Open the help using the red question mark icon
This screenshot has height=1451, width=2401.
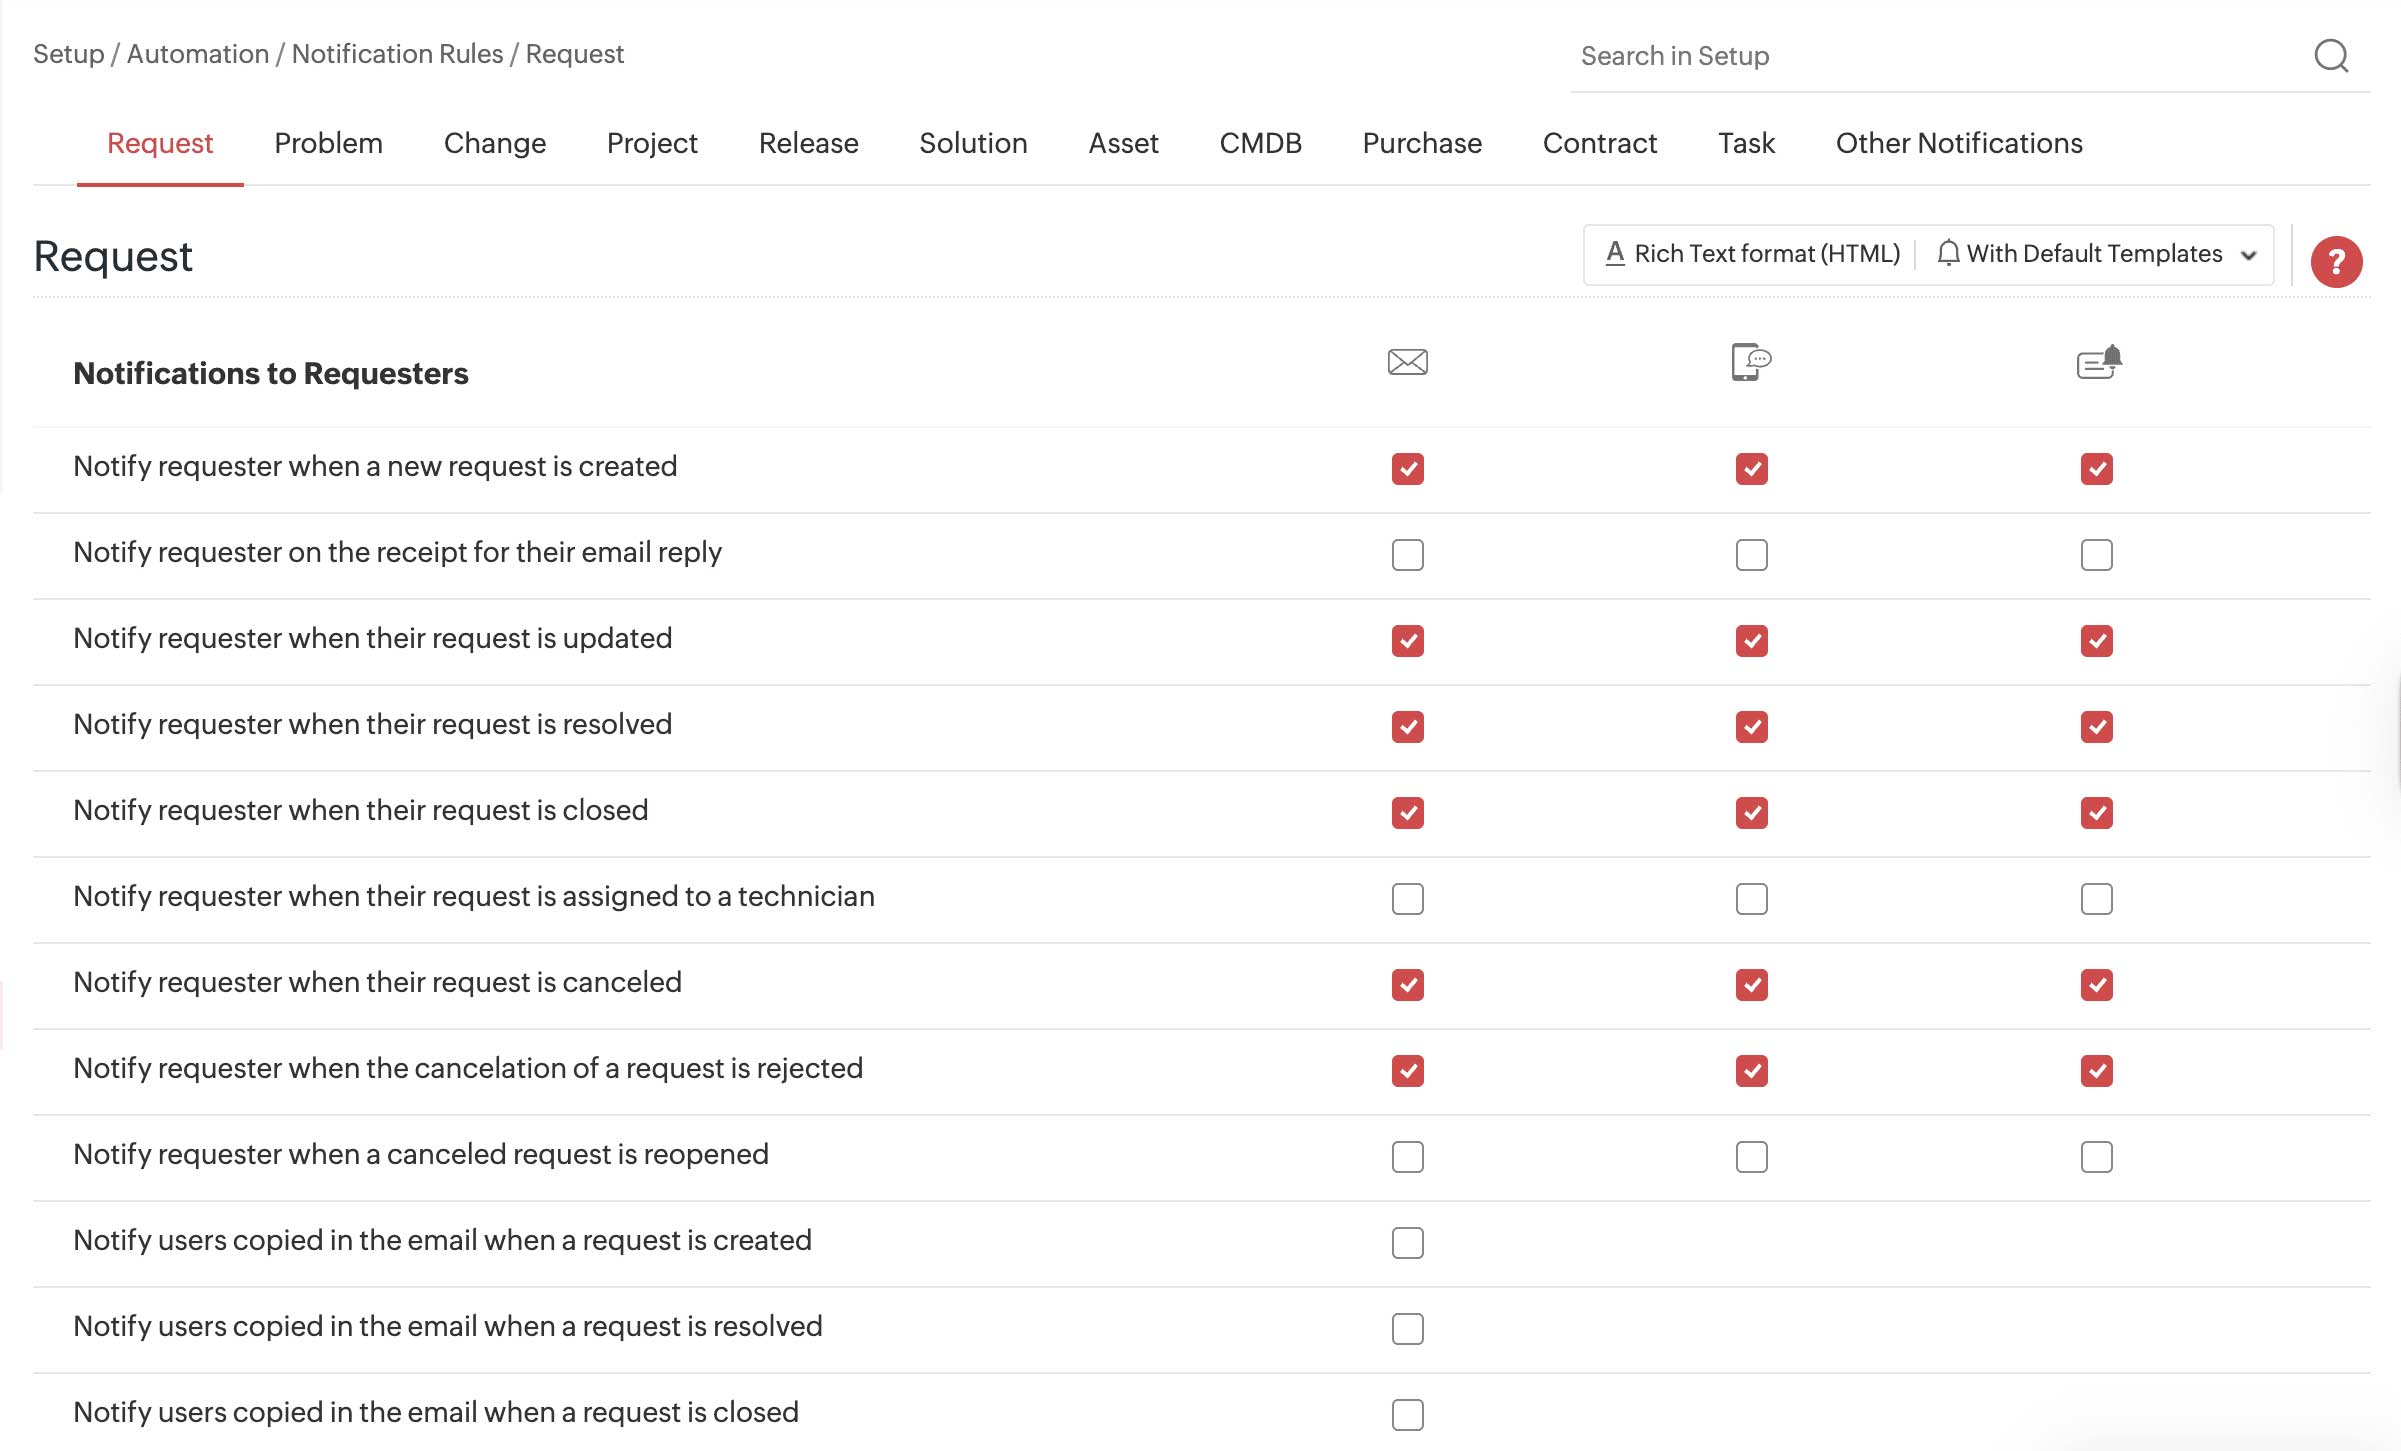click(x=2336, y=261)
